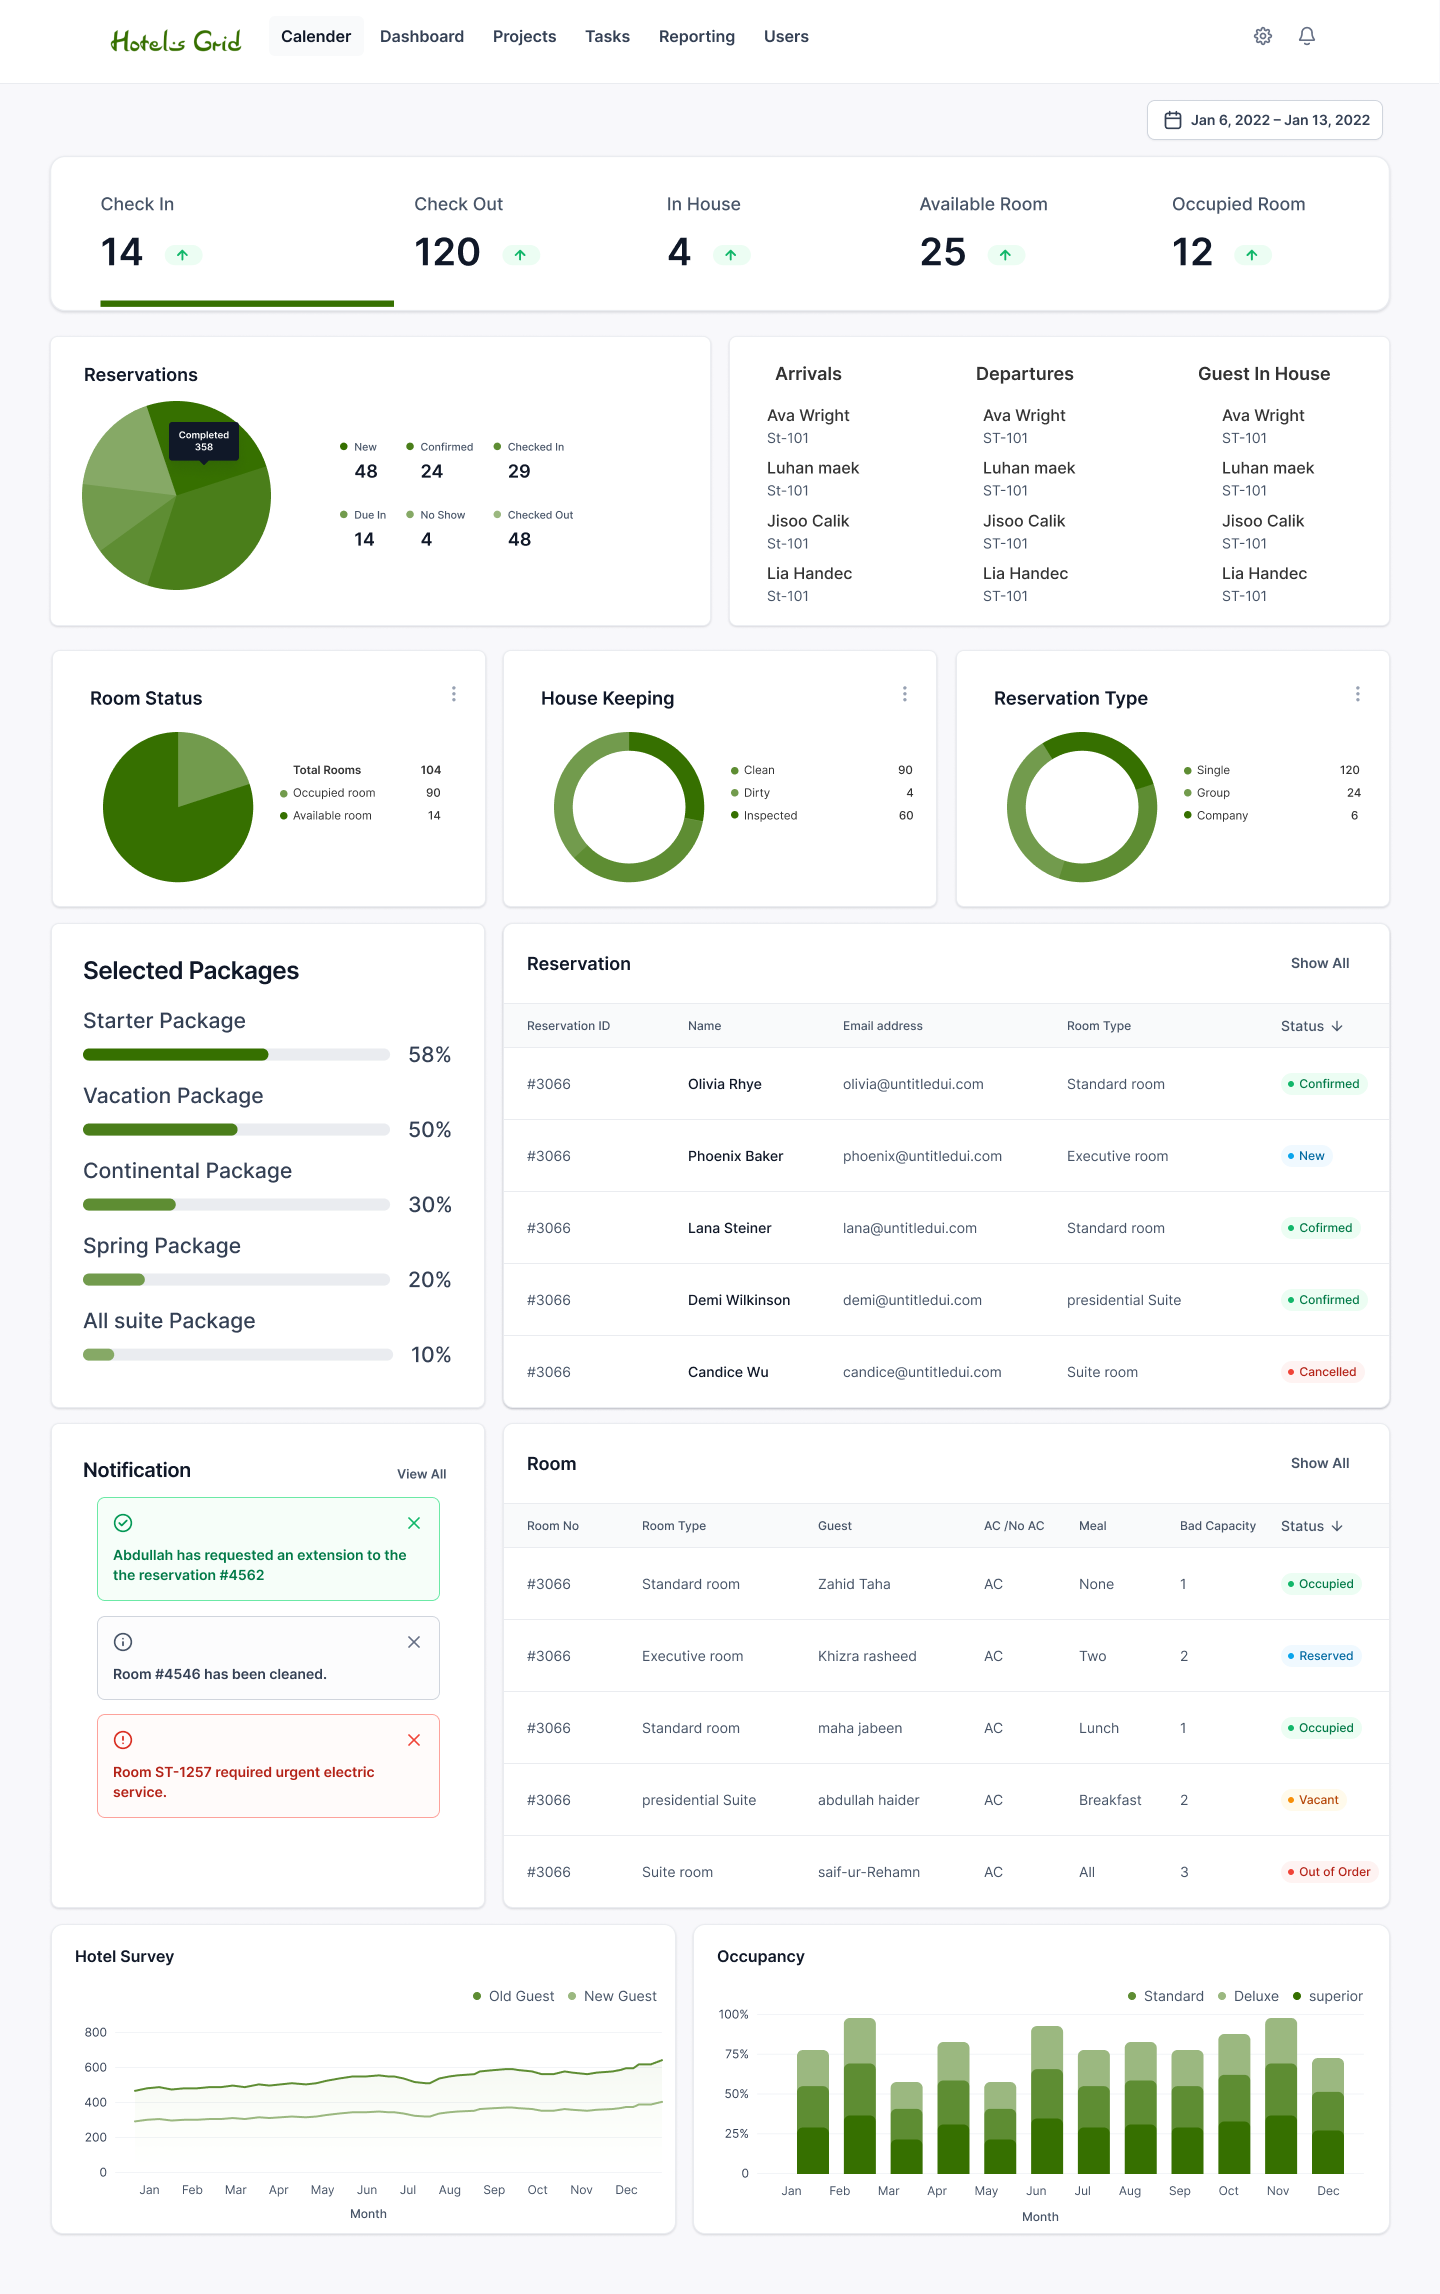Open the Reporting tab

click(x=697, y=36)
